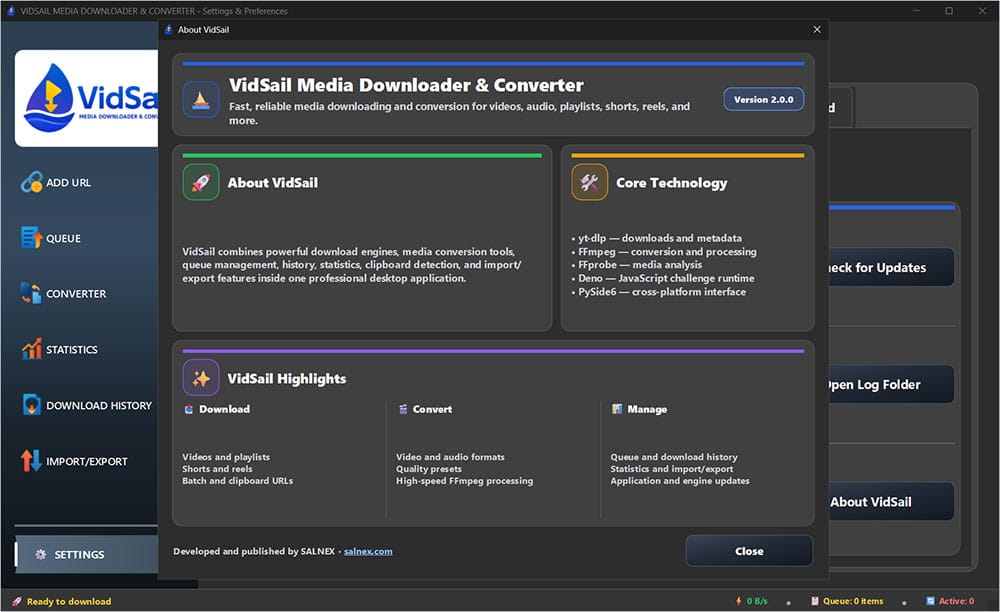Screen dimensions: 1000x612
Task: Click 'Statistics and import/export' text
Action: click(x=672, y=469)
